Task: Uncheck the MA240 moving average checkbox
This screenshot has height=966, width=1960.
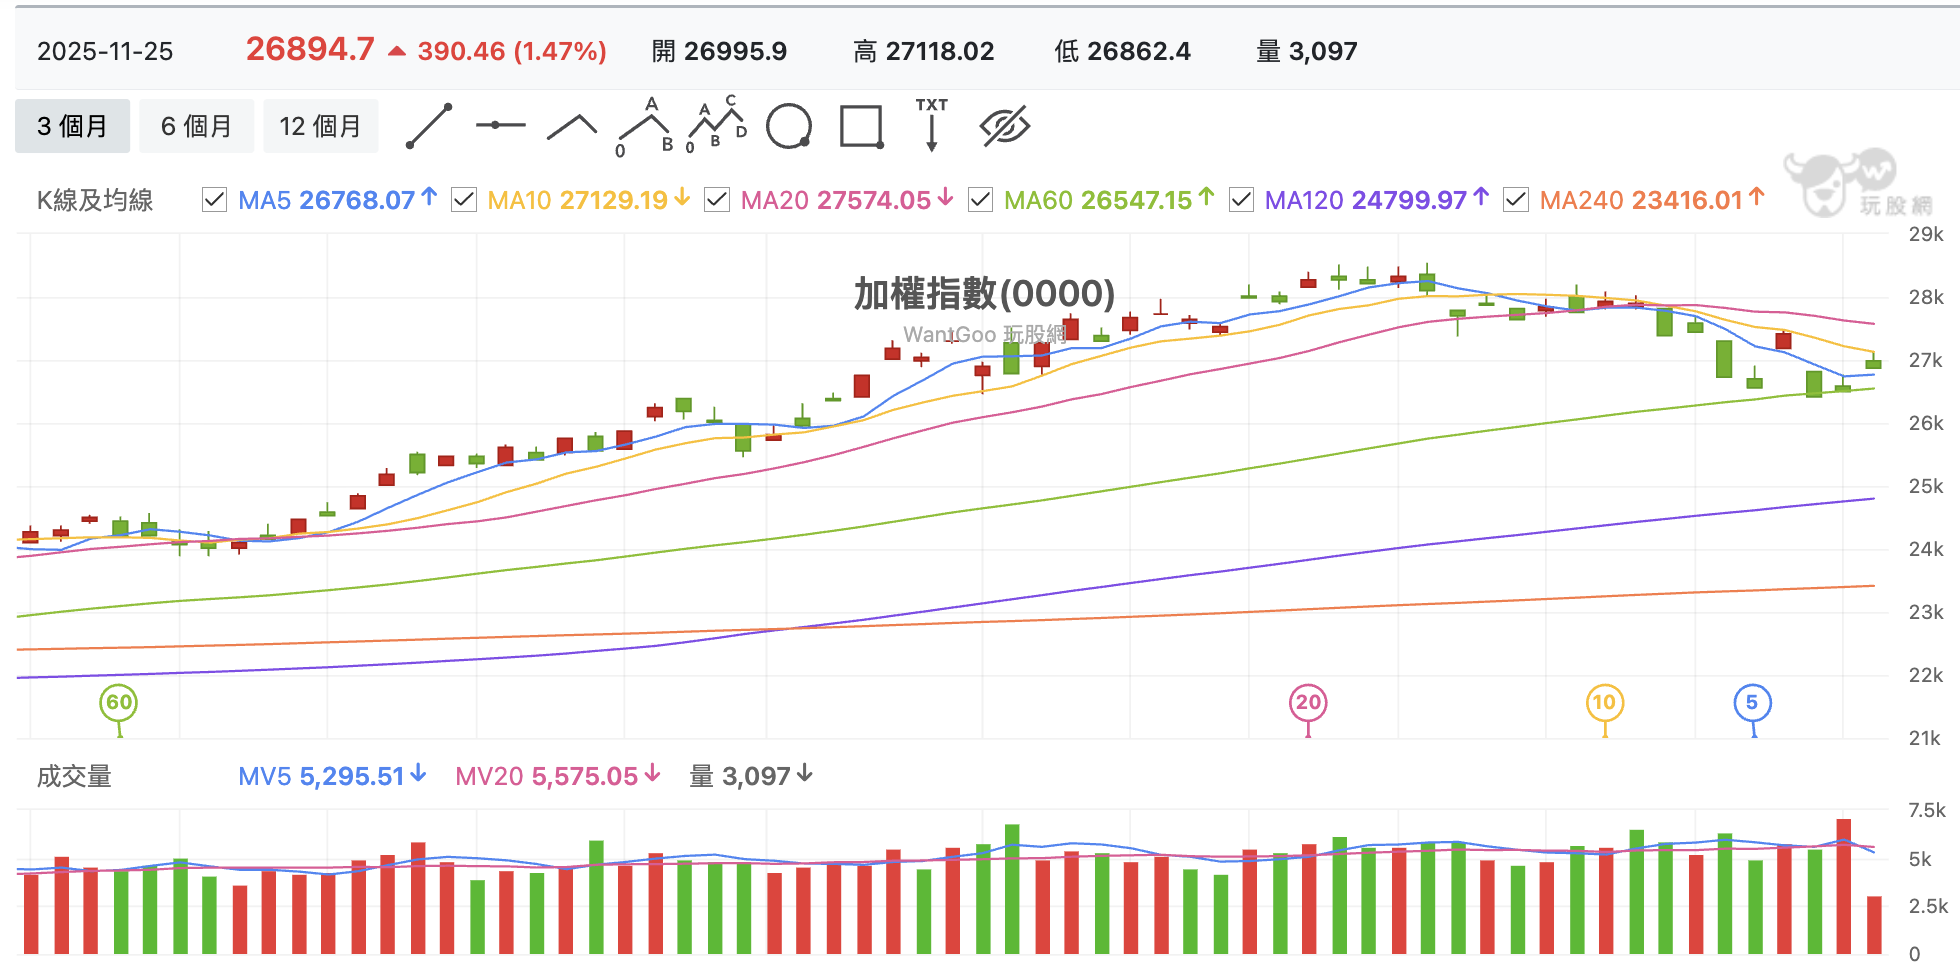Action: pyautogui.click(x=1516, y=200)
